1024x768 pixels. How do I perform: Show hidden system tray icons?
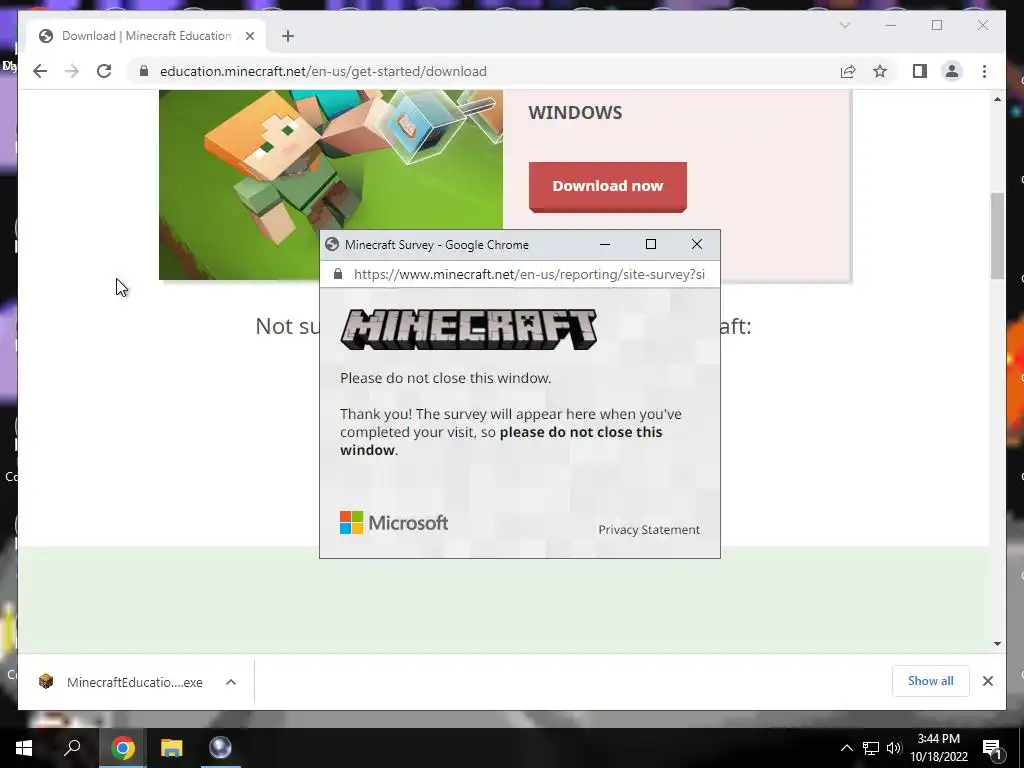click(846, 748)
